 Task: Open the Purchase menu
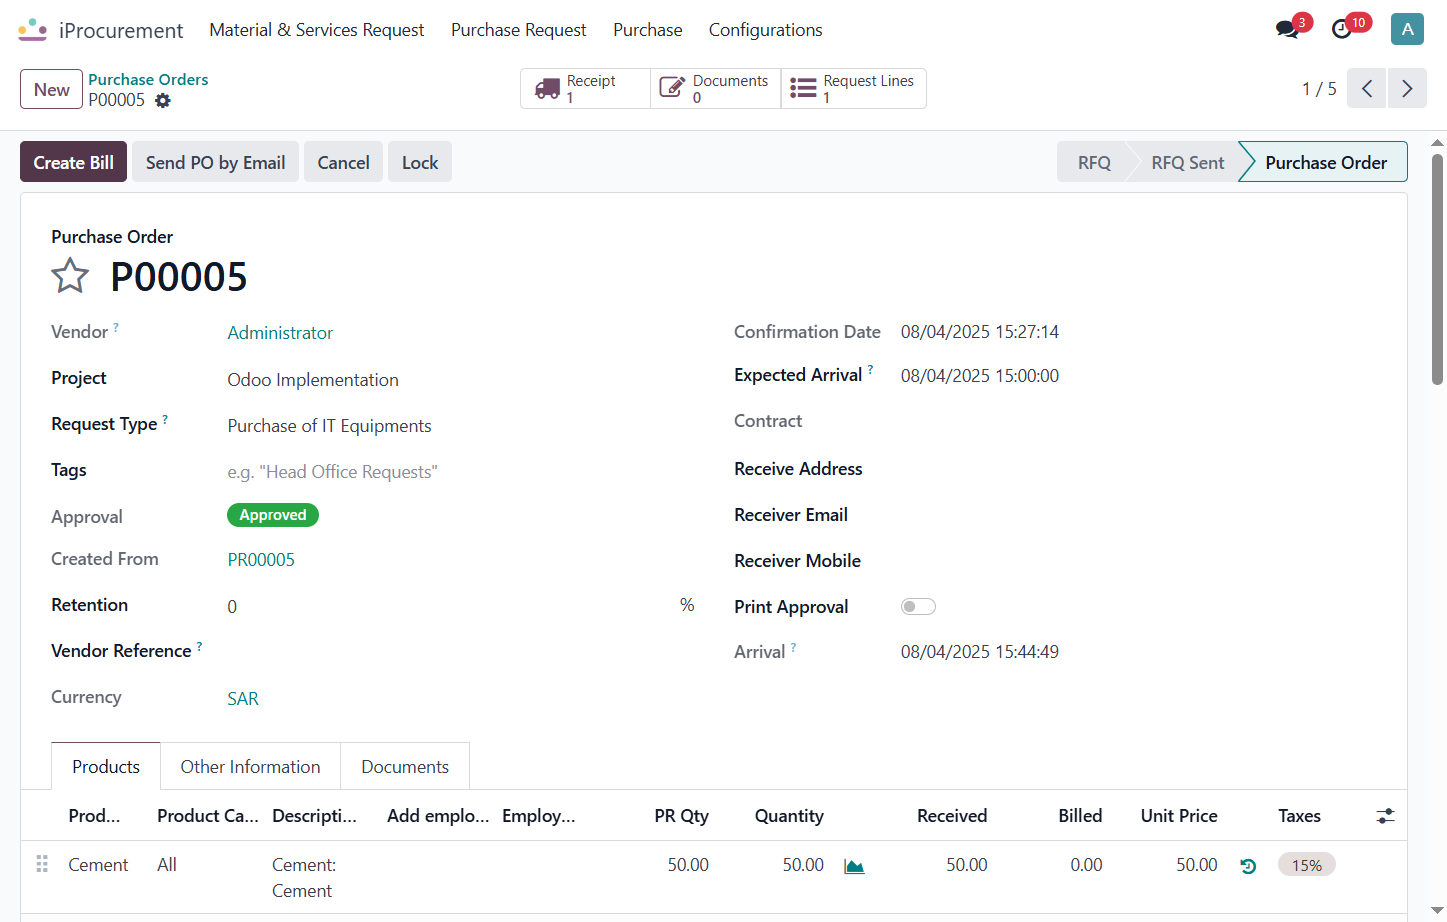(648, 30)
